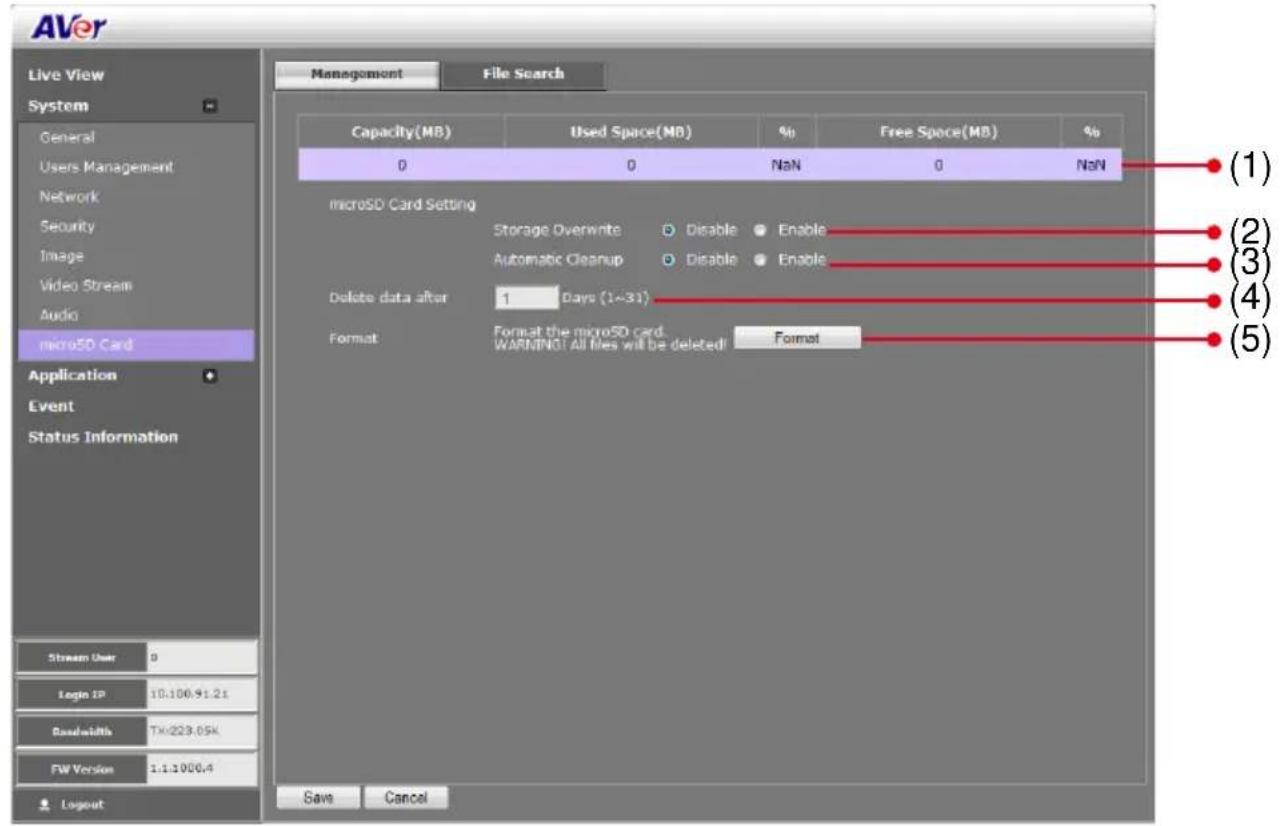The height and width of the screenshot is (826, 1282).
Task: Set Storage Overwrite to Disable
Action: click(669, 230)
